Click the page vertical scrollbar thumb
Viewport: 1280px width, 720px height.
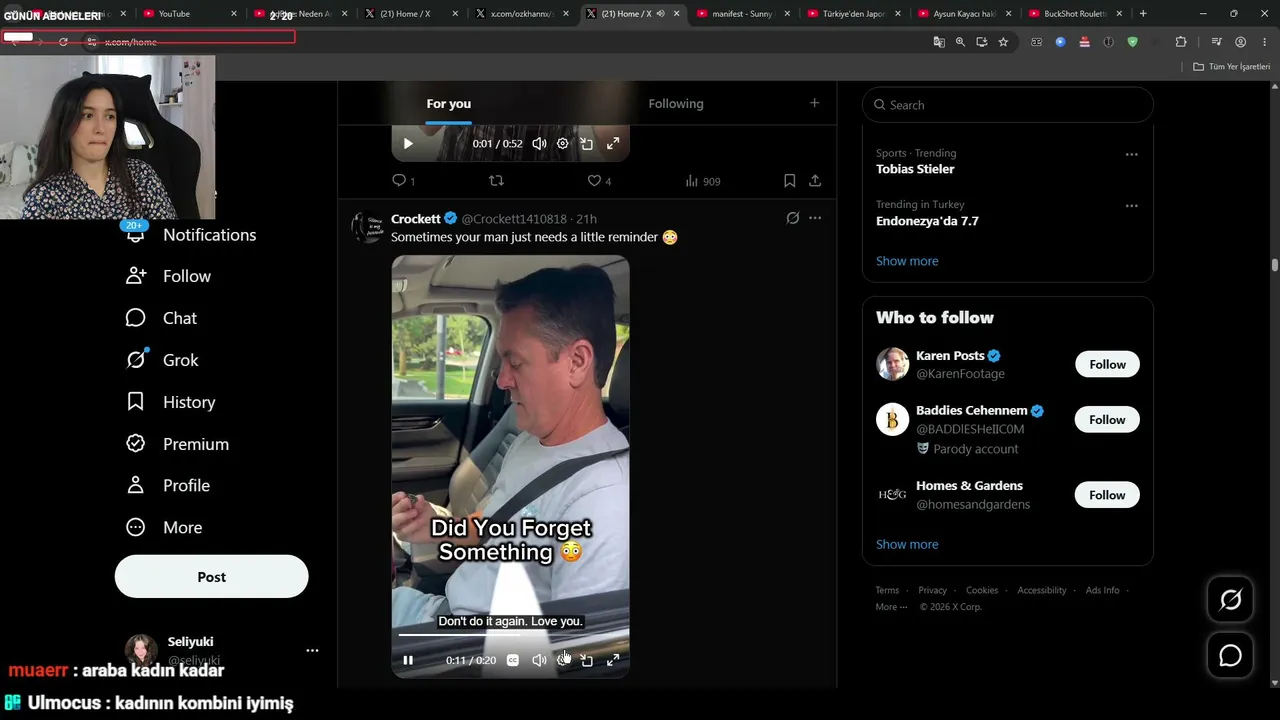pos(1275,265)
